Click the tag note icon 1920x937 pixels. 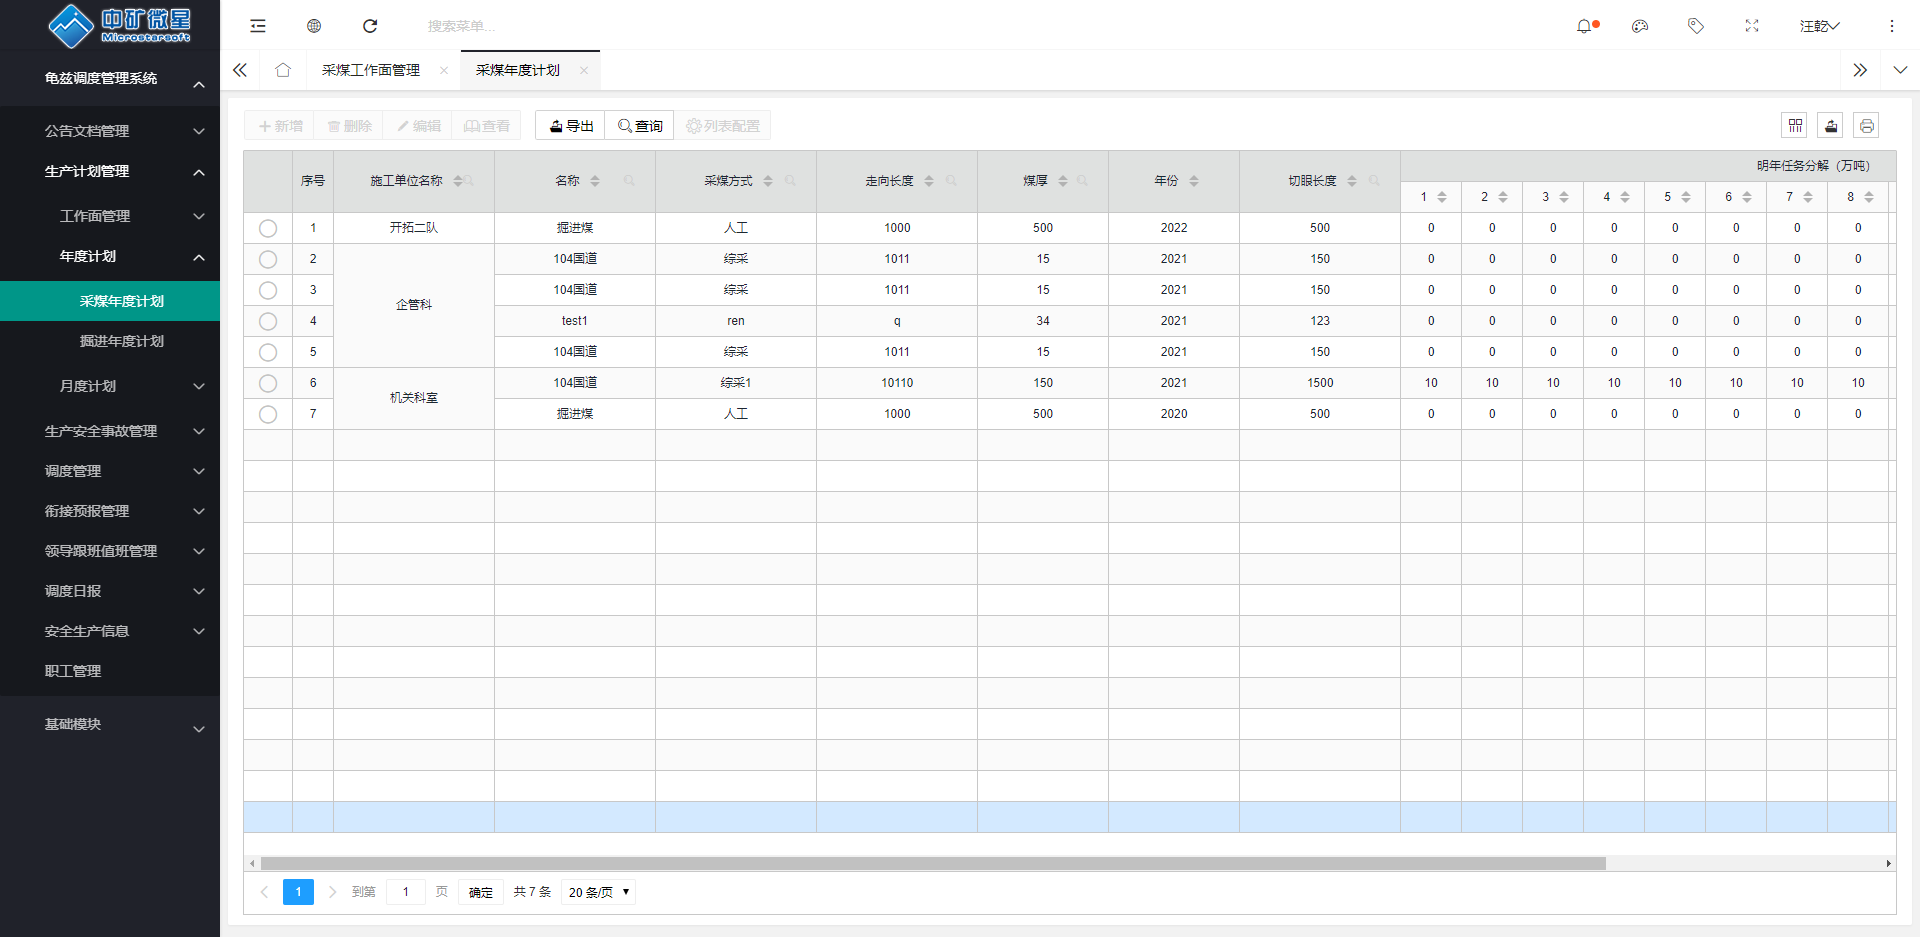point(1696,26)
